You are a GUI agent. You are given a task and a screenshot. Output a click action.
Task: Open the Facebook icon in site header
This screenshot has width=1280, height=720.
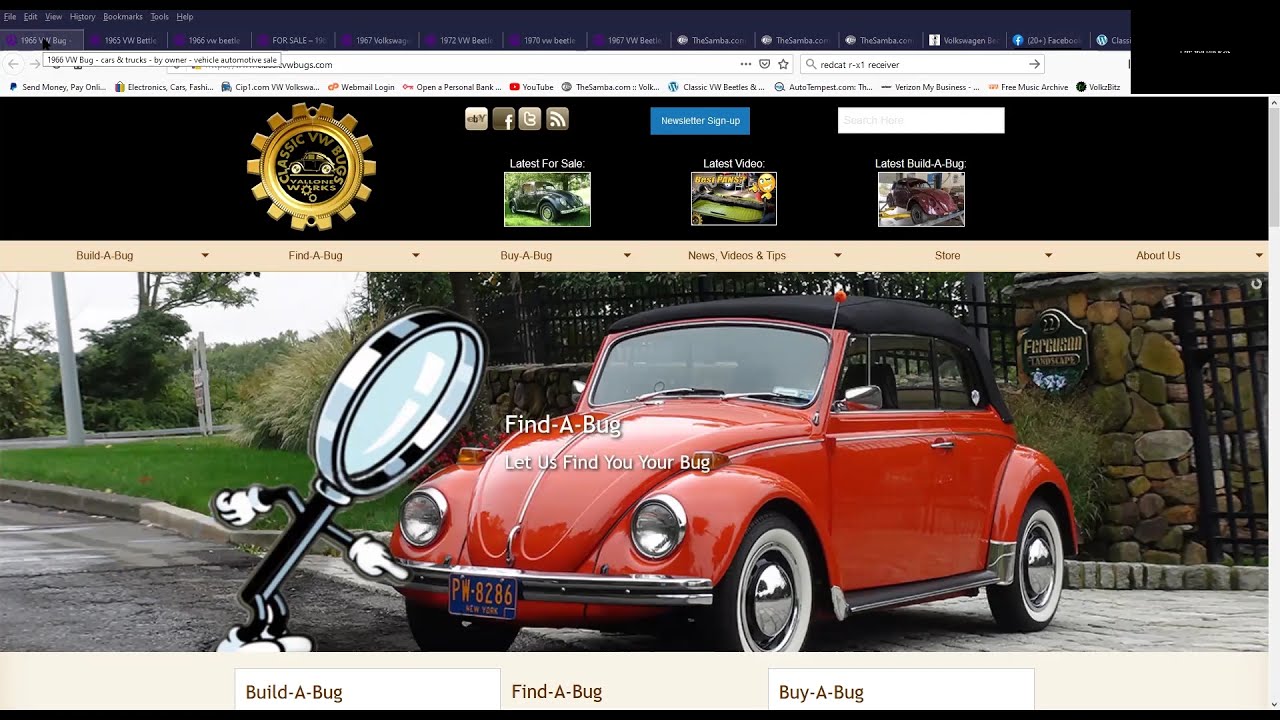(x=503, y=119)
